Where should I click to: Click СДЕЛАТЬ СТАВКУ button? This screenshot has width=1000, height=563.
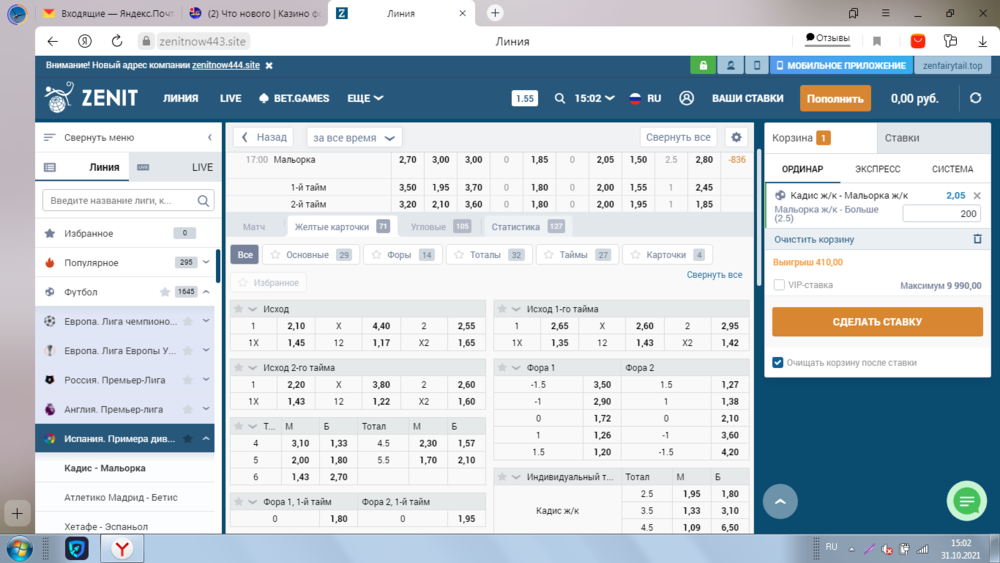pyautogui.click(x=877, y=322)
